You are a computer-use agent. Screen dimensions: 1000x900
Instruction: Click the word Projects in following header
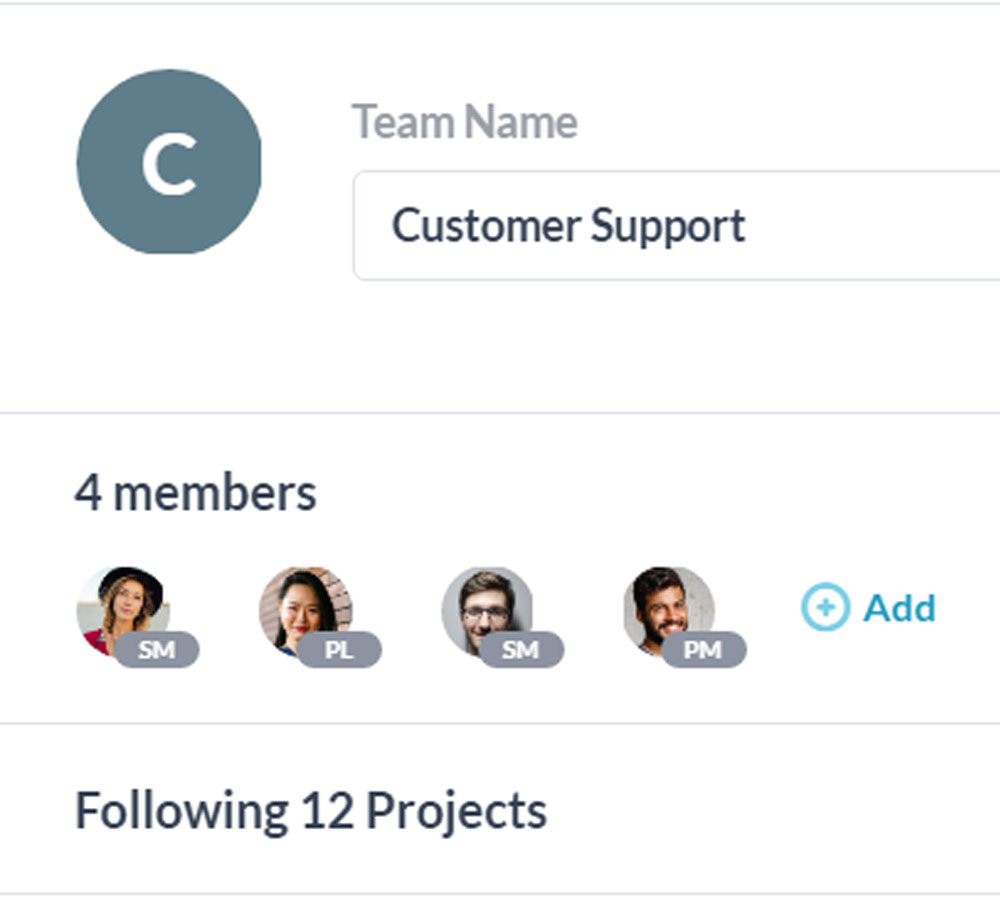coord(456,810)
